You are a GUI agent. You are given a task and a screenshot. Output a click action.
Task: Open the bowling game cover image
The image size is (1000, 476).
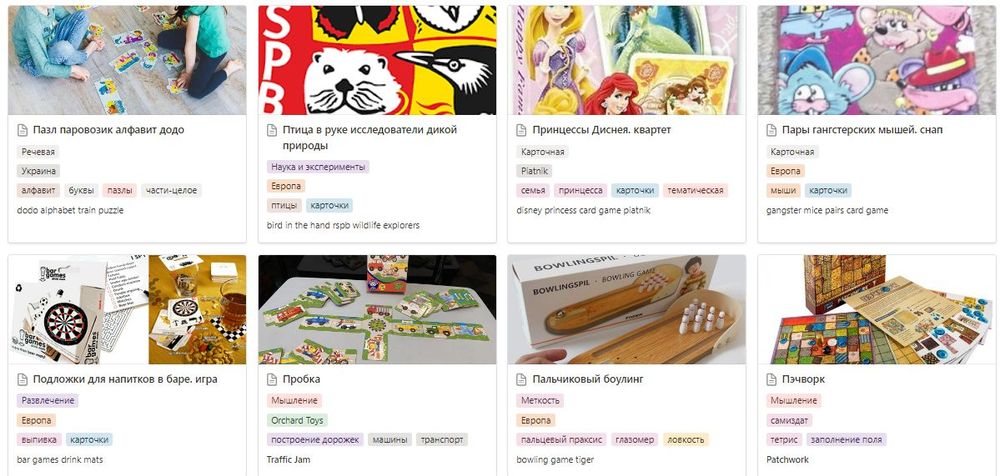626,309
